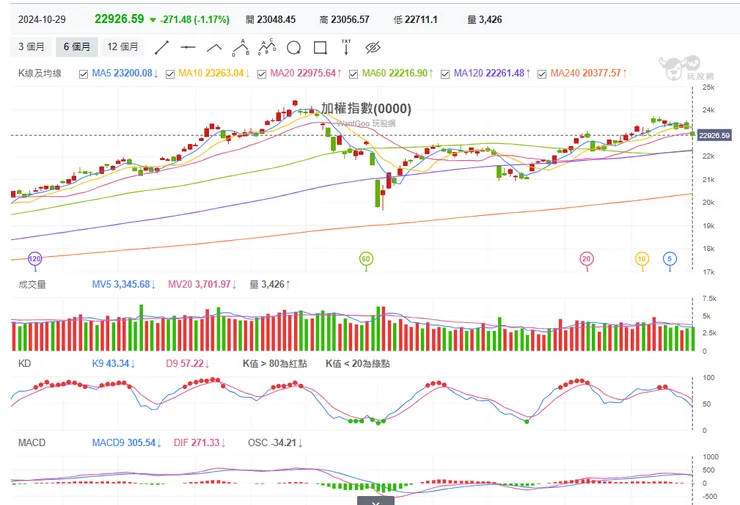Click the MA240 20377.57 value label
The width and height of the screenshot is (740, 505).
pos(589,73)
